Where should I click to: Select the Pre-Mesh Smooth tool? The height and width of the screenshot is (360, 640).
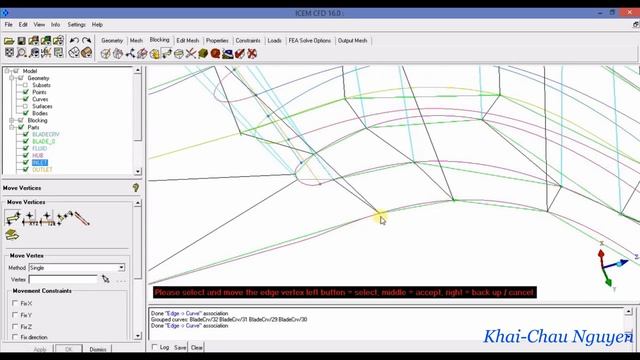coord(227,53)
